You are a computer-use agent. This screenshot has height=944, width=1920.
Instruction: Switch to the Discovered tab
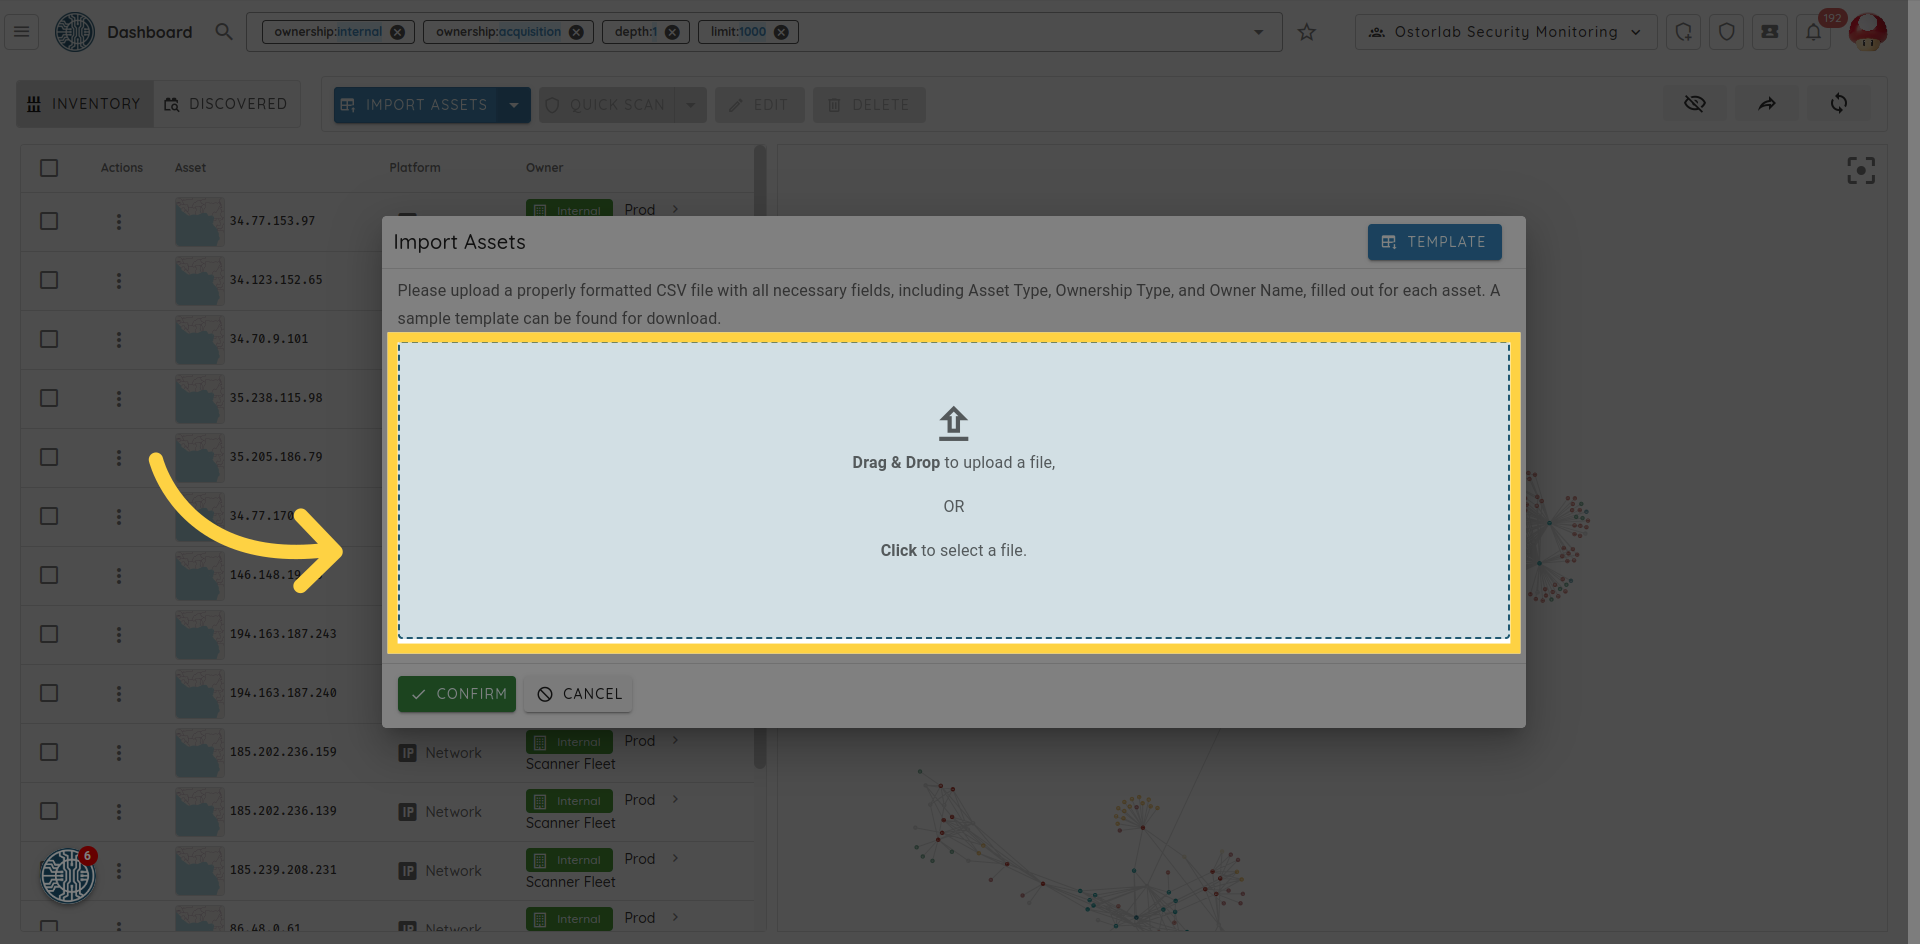226,104
